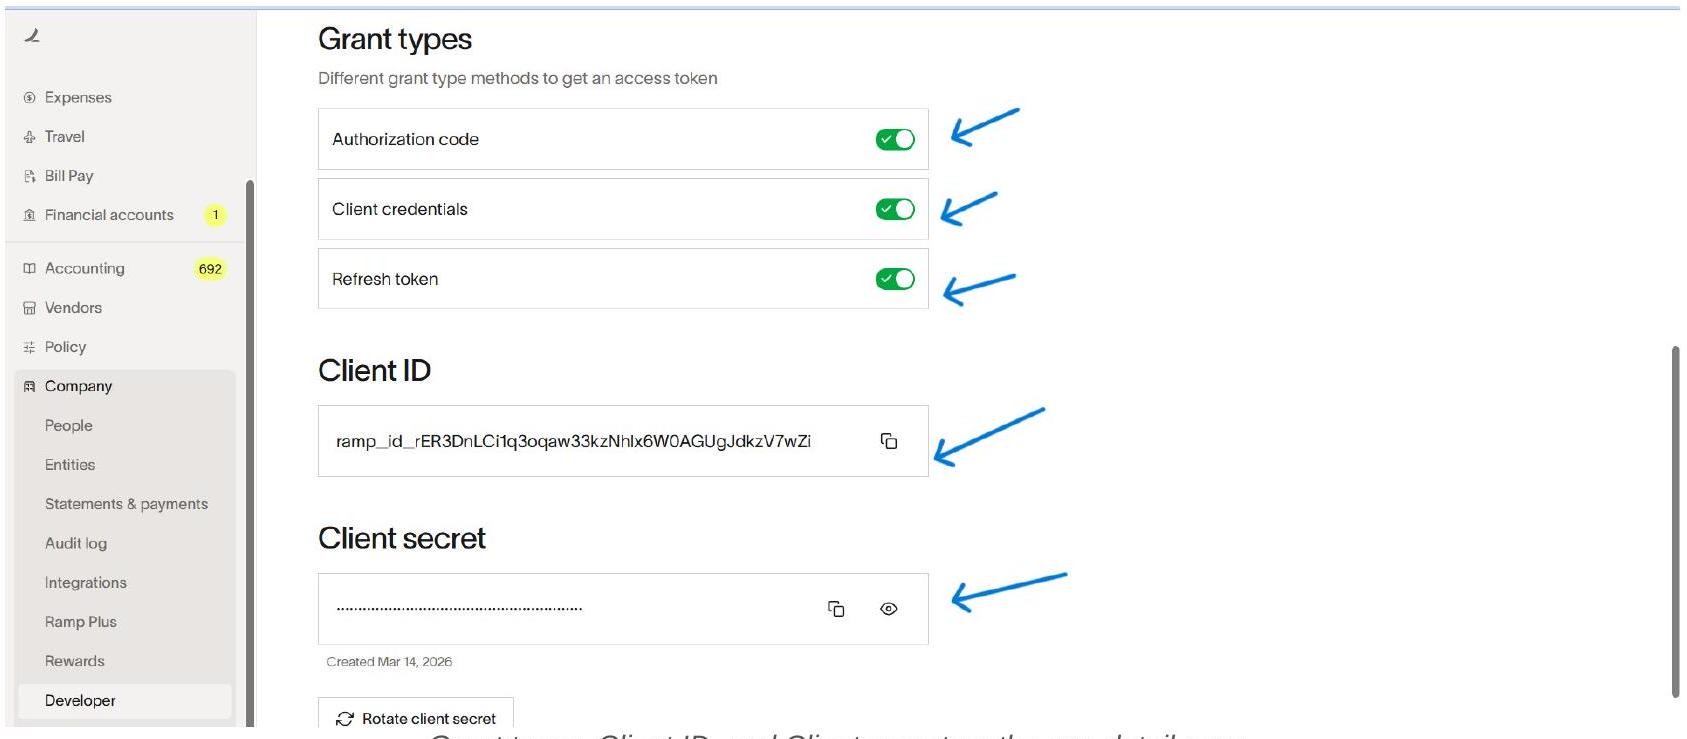Click the Policy sliders icon
This screenshot has width=1687, height=739.
(x=29, y=347)
